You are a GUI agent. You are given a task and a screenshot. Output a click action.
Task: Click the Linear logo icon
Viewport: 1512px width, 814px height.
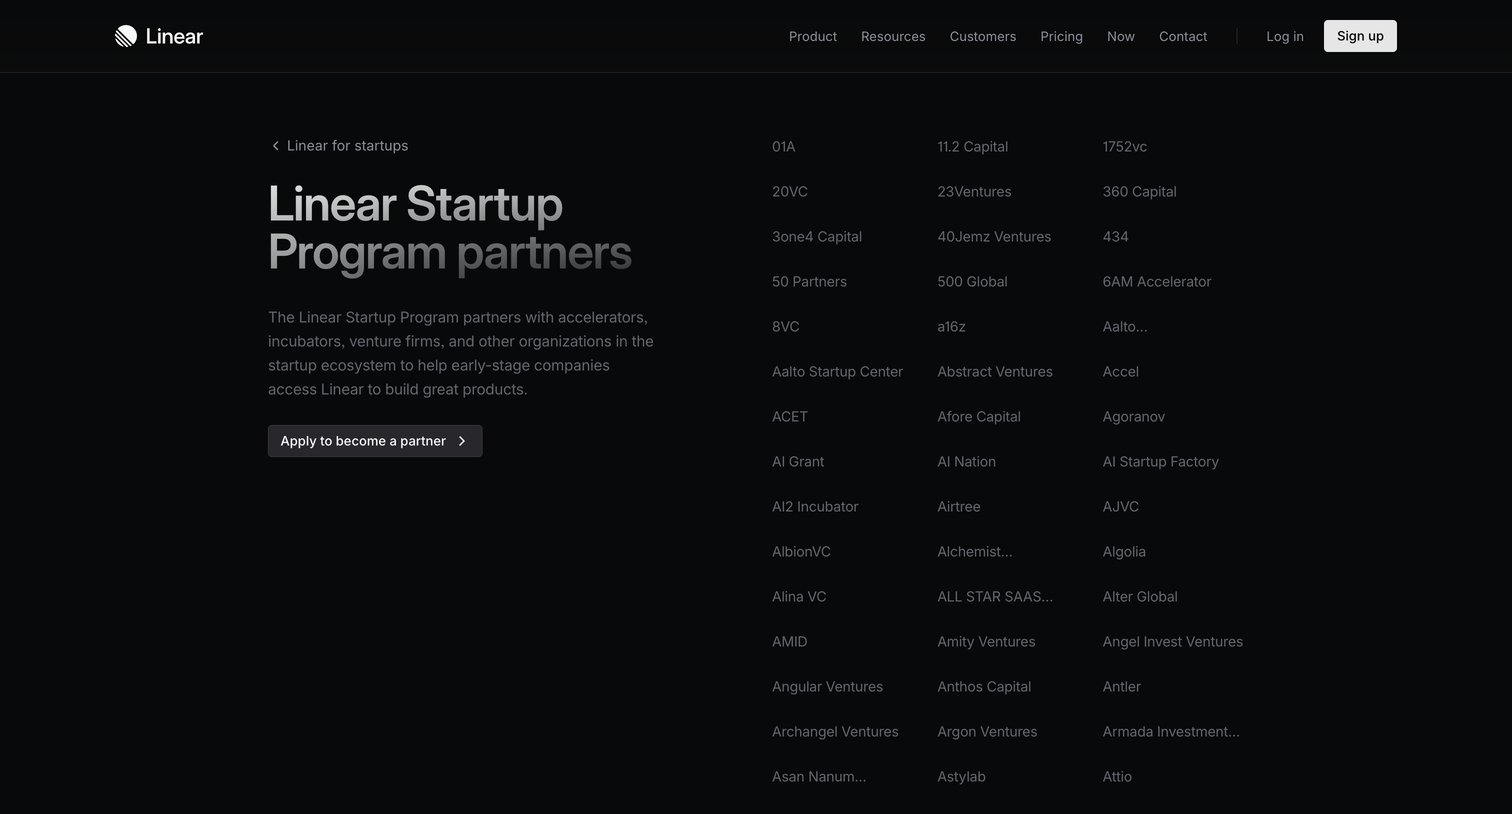tap(126, 36)
